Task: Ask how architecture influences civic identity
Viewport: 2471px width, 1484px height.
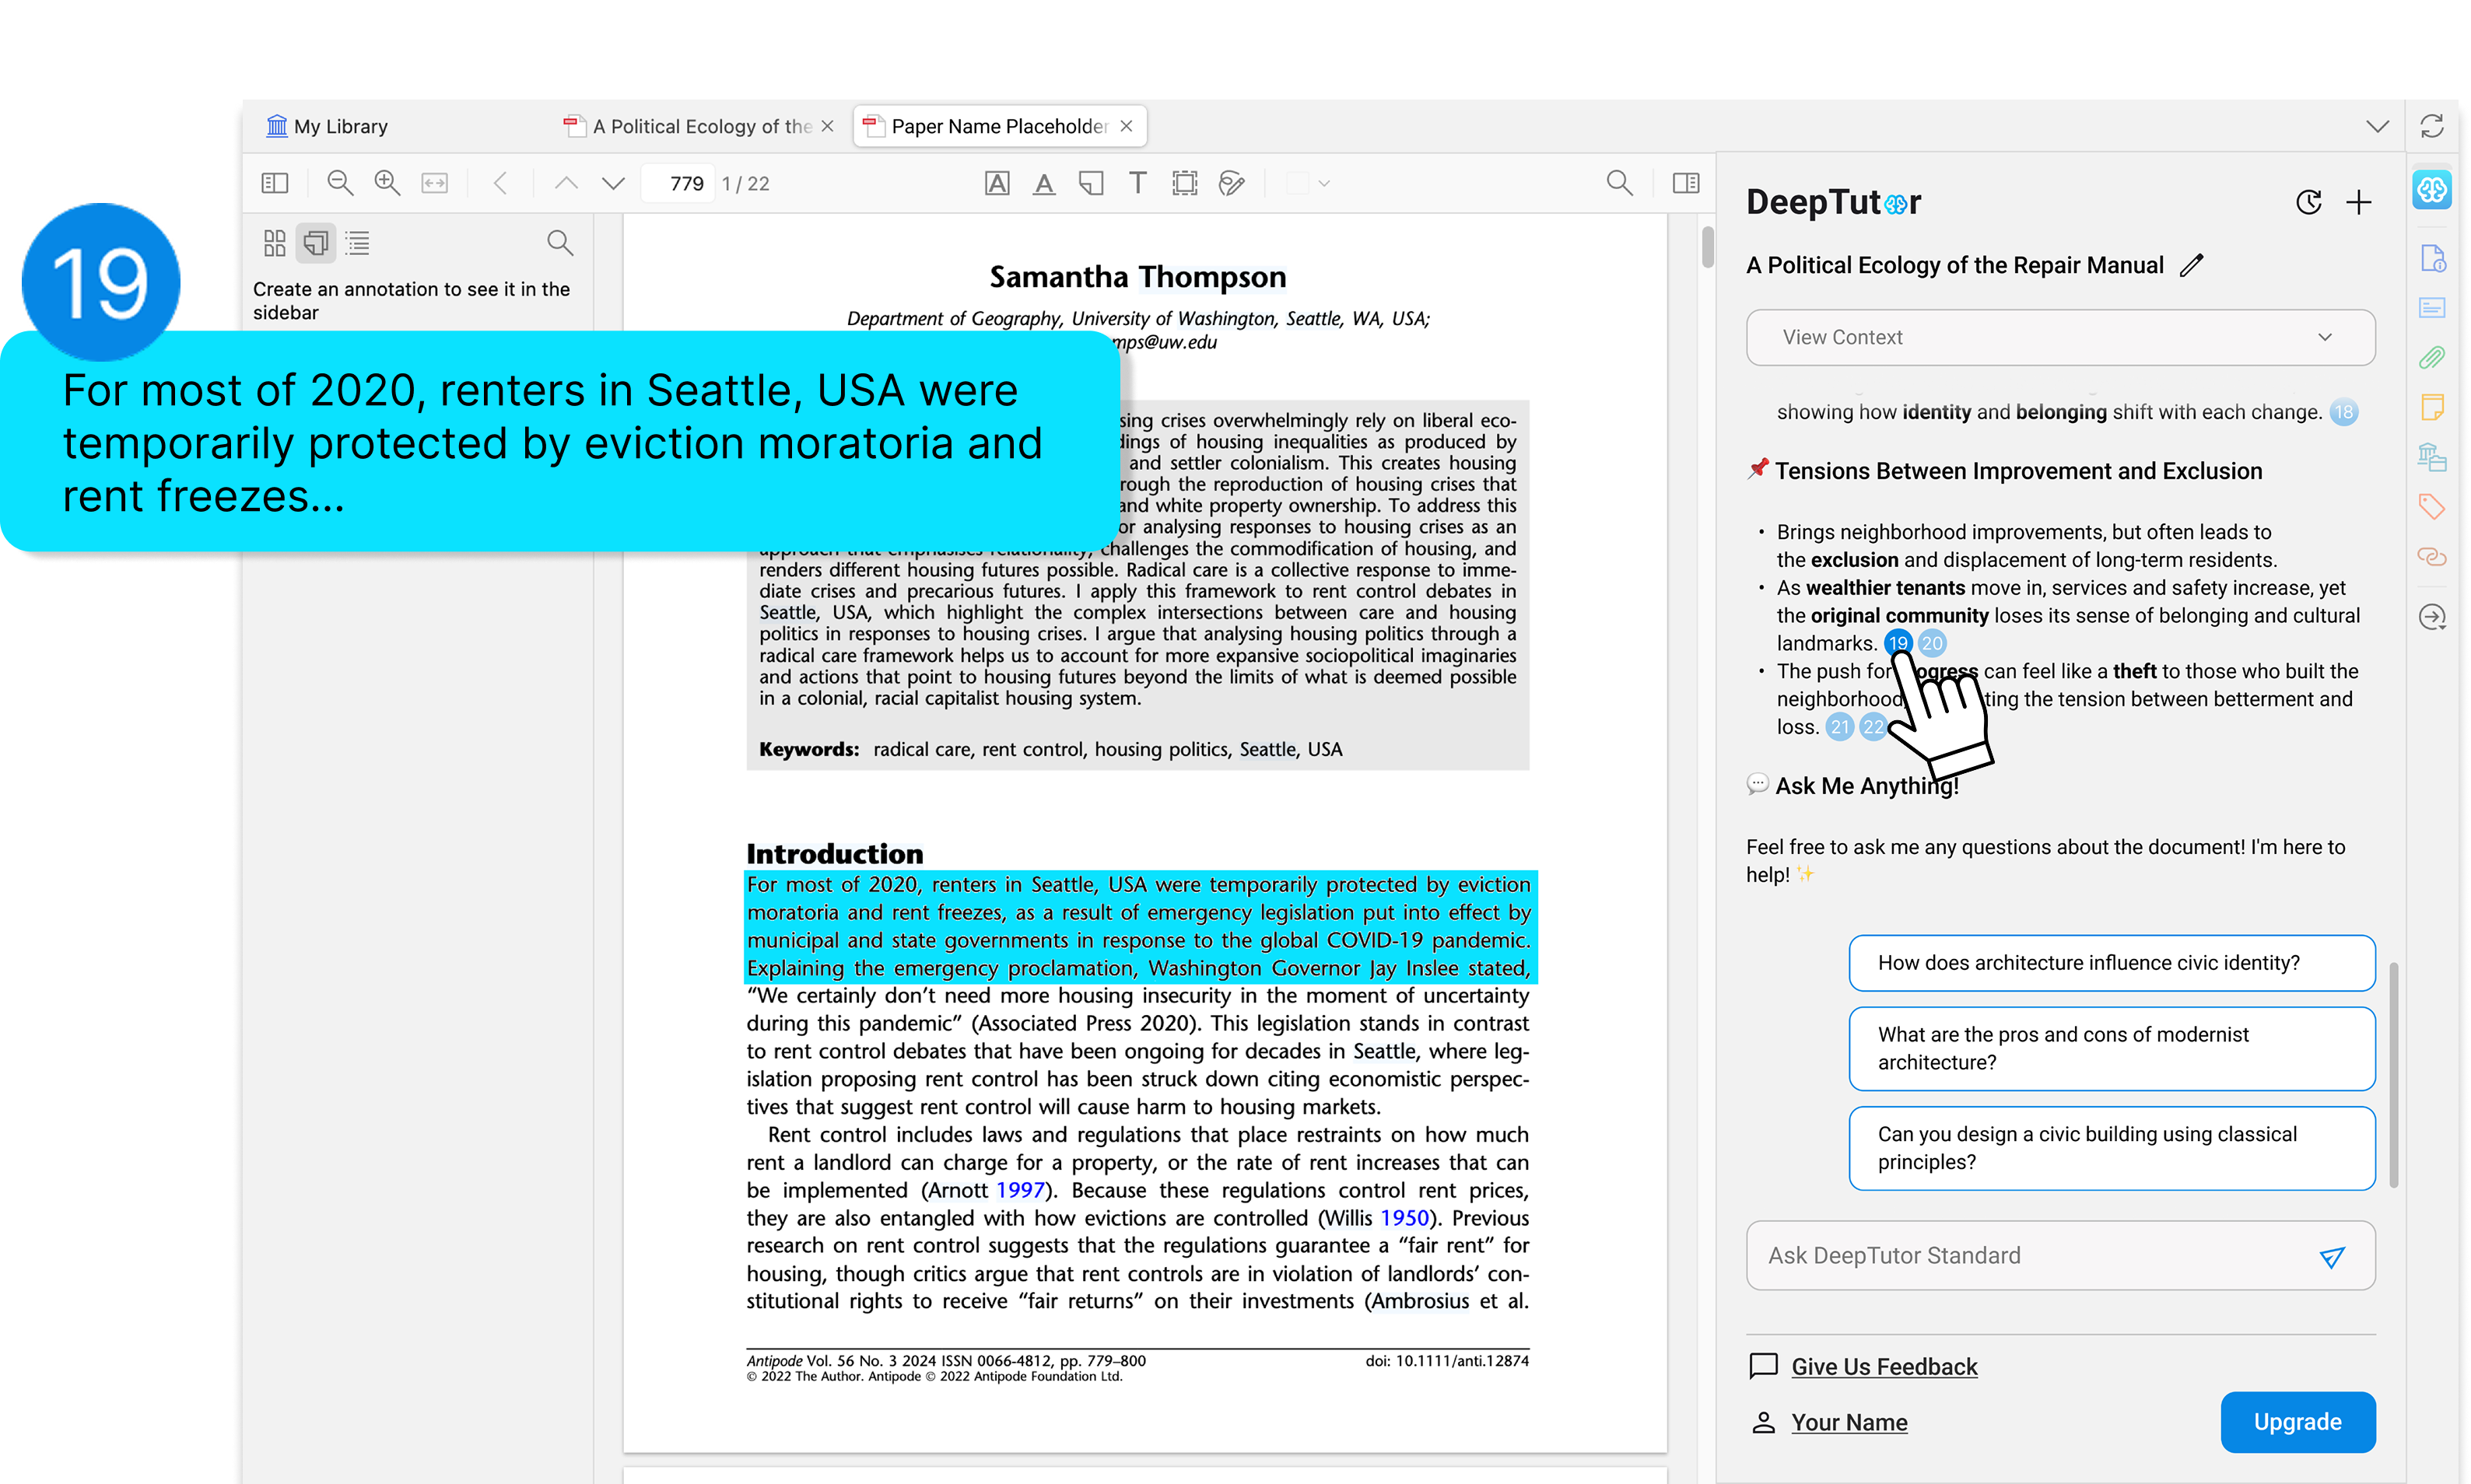Action: [x=2112, y=963]
